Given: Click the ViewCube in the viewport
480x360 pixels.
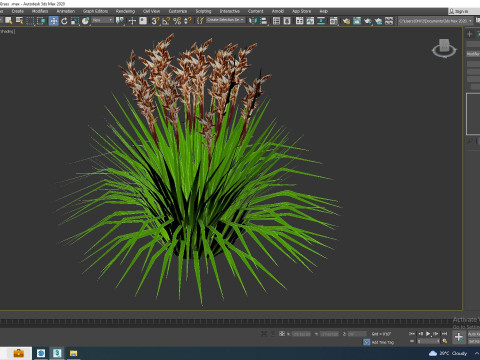Looking at the screenshot, I should 444,49.
